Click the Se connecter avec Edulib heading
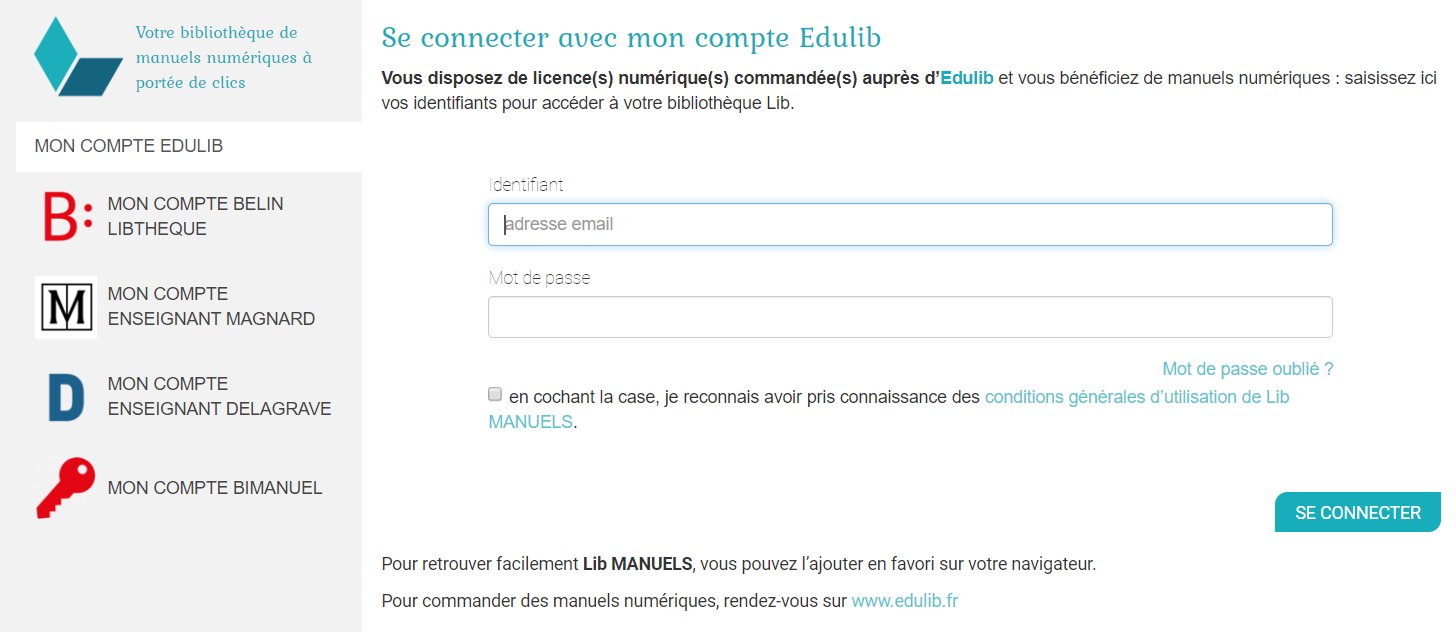The height and width of the screenshot is (632, 1456). coord(631,38)
